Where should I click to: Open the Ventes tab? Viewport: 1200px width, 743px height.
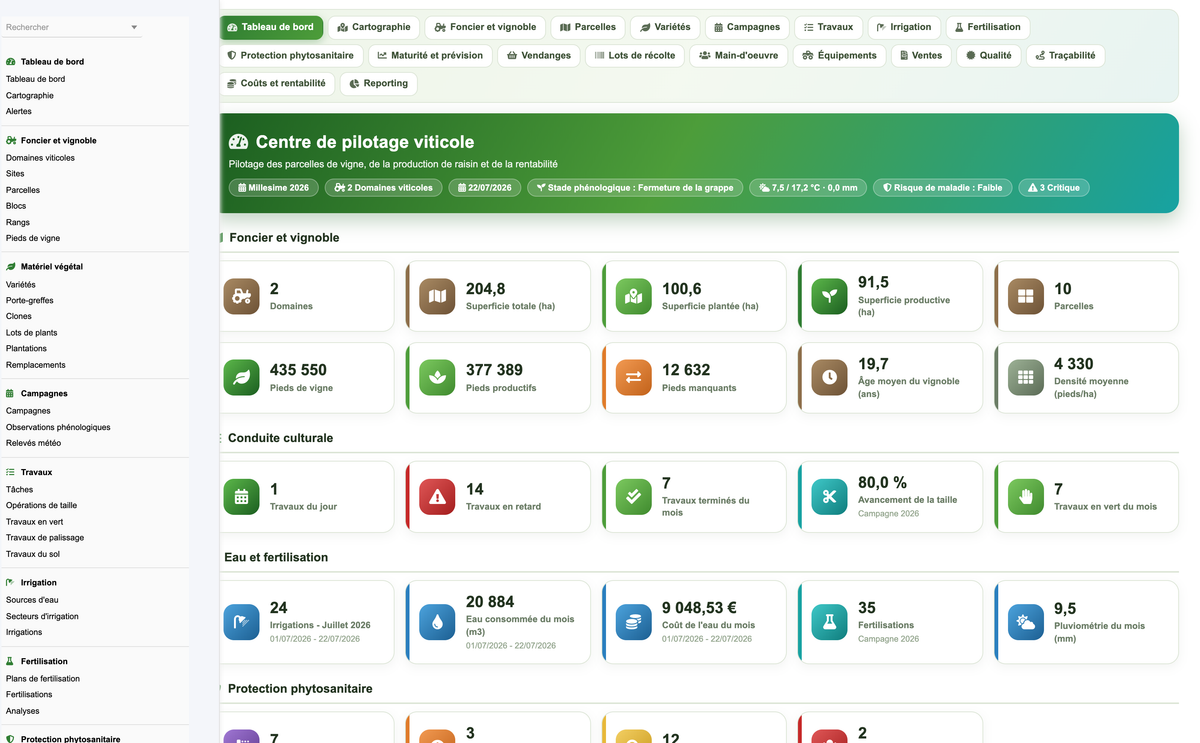click(x=921, y=55)
